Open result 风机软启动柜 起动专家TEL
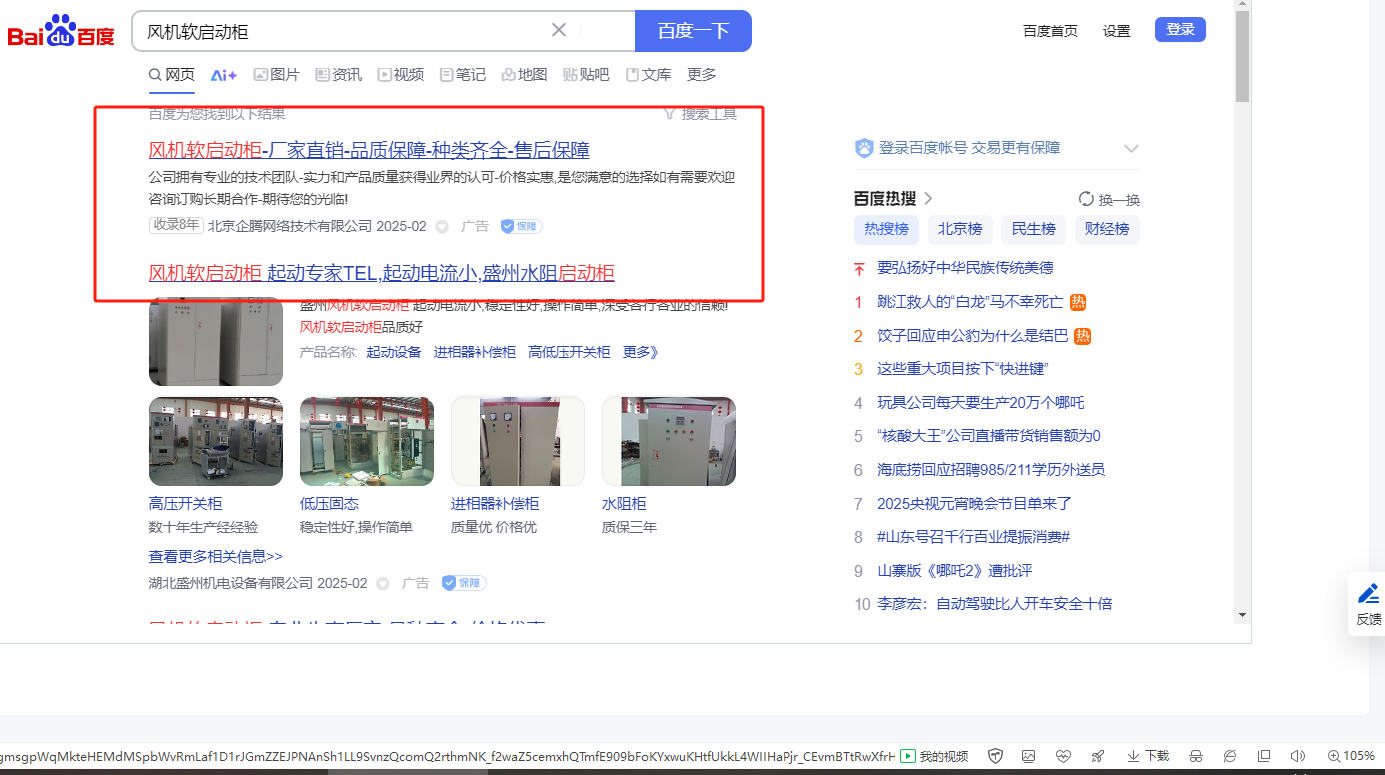Viewport: 1385px width, 775px height. [382, 273]
